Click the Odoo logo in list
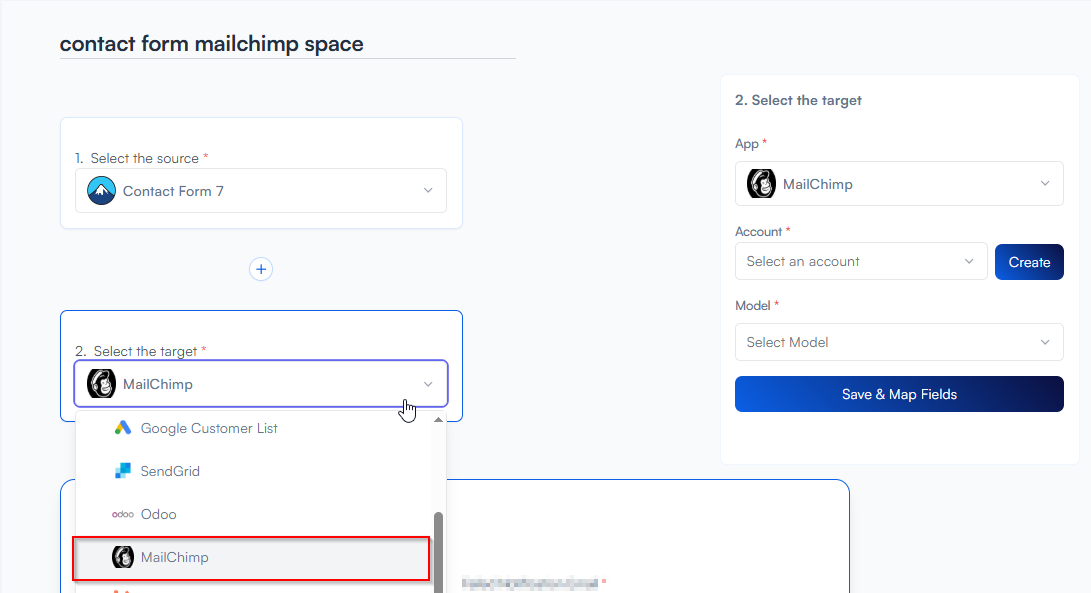 [123, 514]
